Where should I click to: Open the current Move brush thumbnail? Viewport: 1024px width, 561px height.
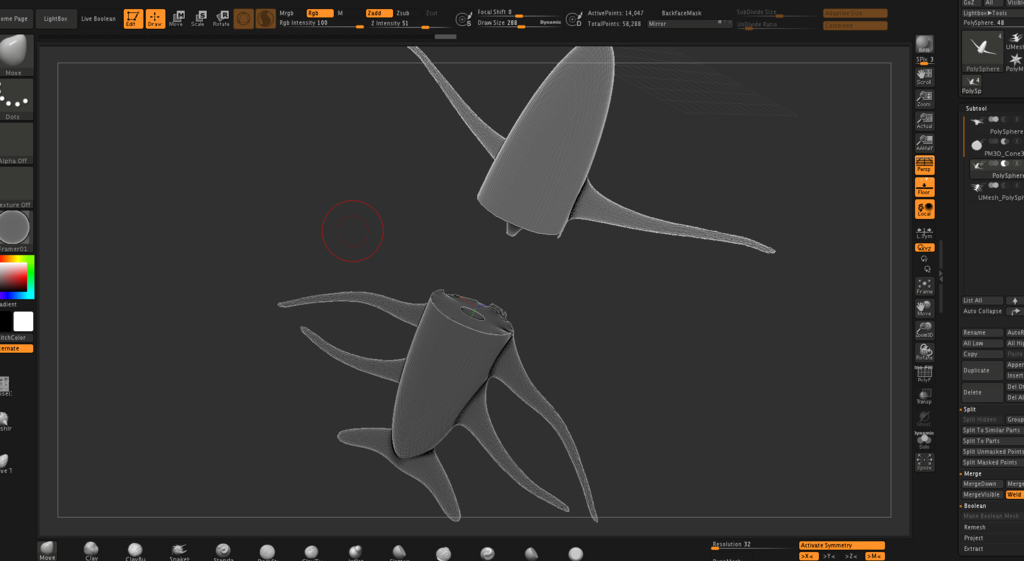click(15, 56)
